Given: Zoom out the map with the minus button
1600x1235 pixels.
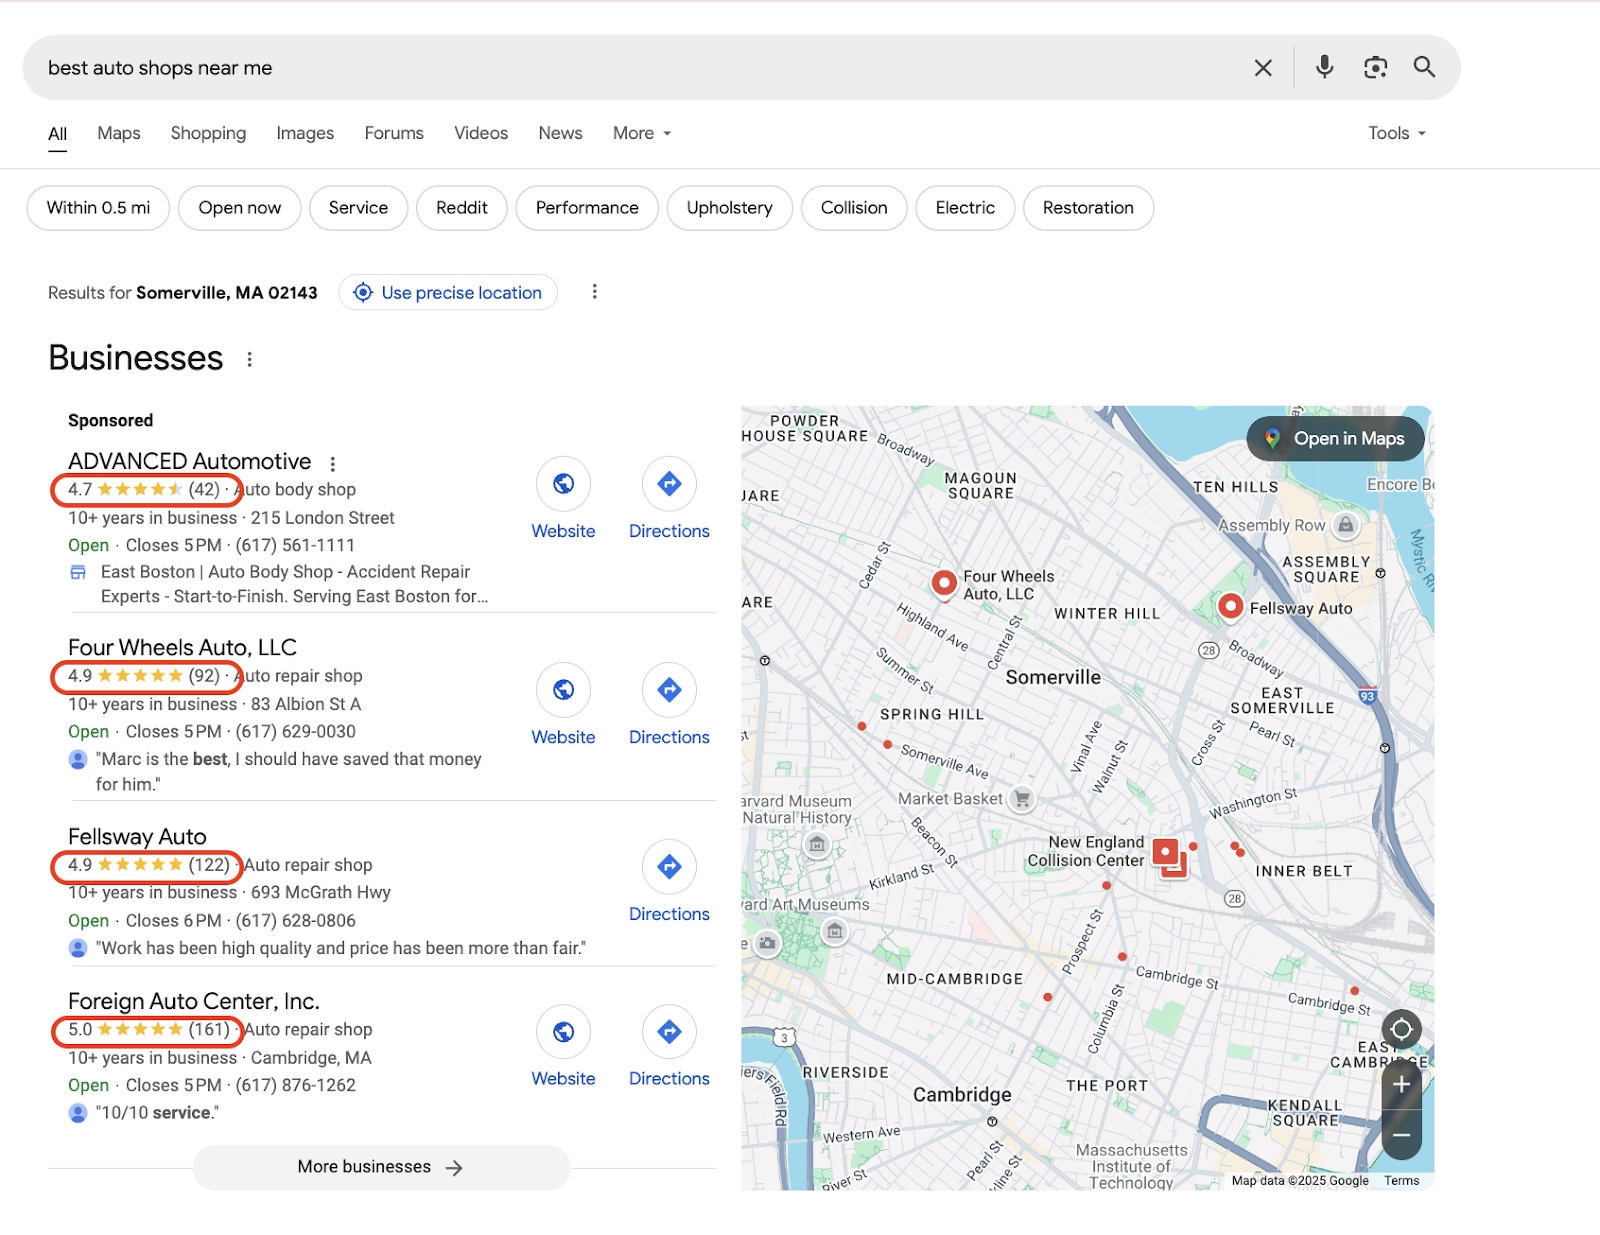Looking at the screenshot, I should [1401, 1135].
